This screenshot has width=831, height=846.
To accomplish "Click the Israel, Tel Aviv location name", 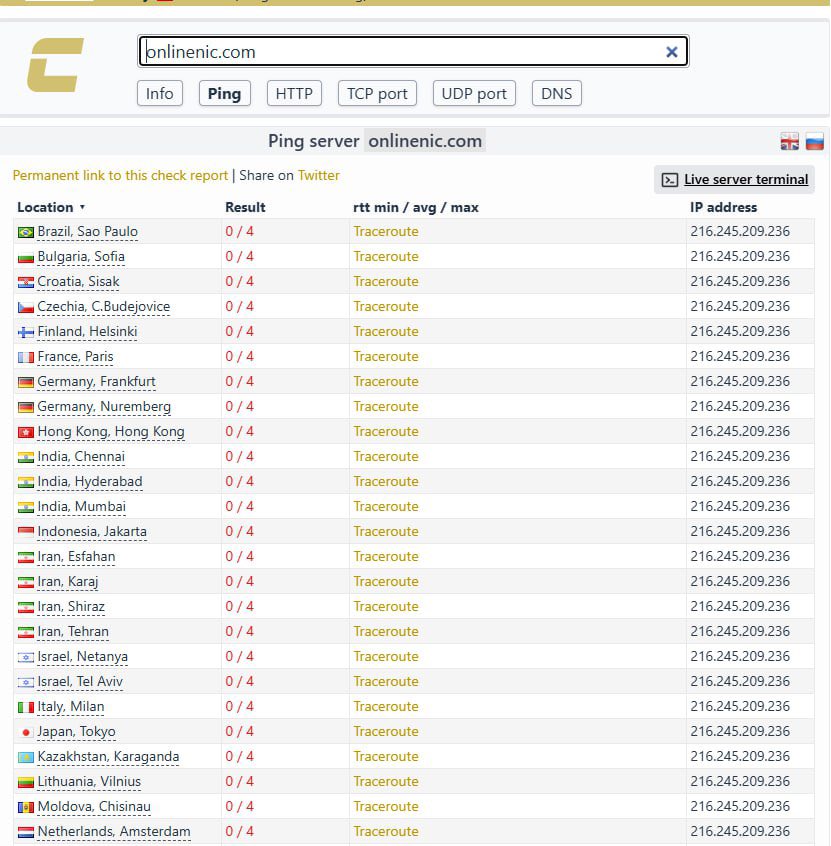I will tap(80, 681).
